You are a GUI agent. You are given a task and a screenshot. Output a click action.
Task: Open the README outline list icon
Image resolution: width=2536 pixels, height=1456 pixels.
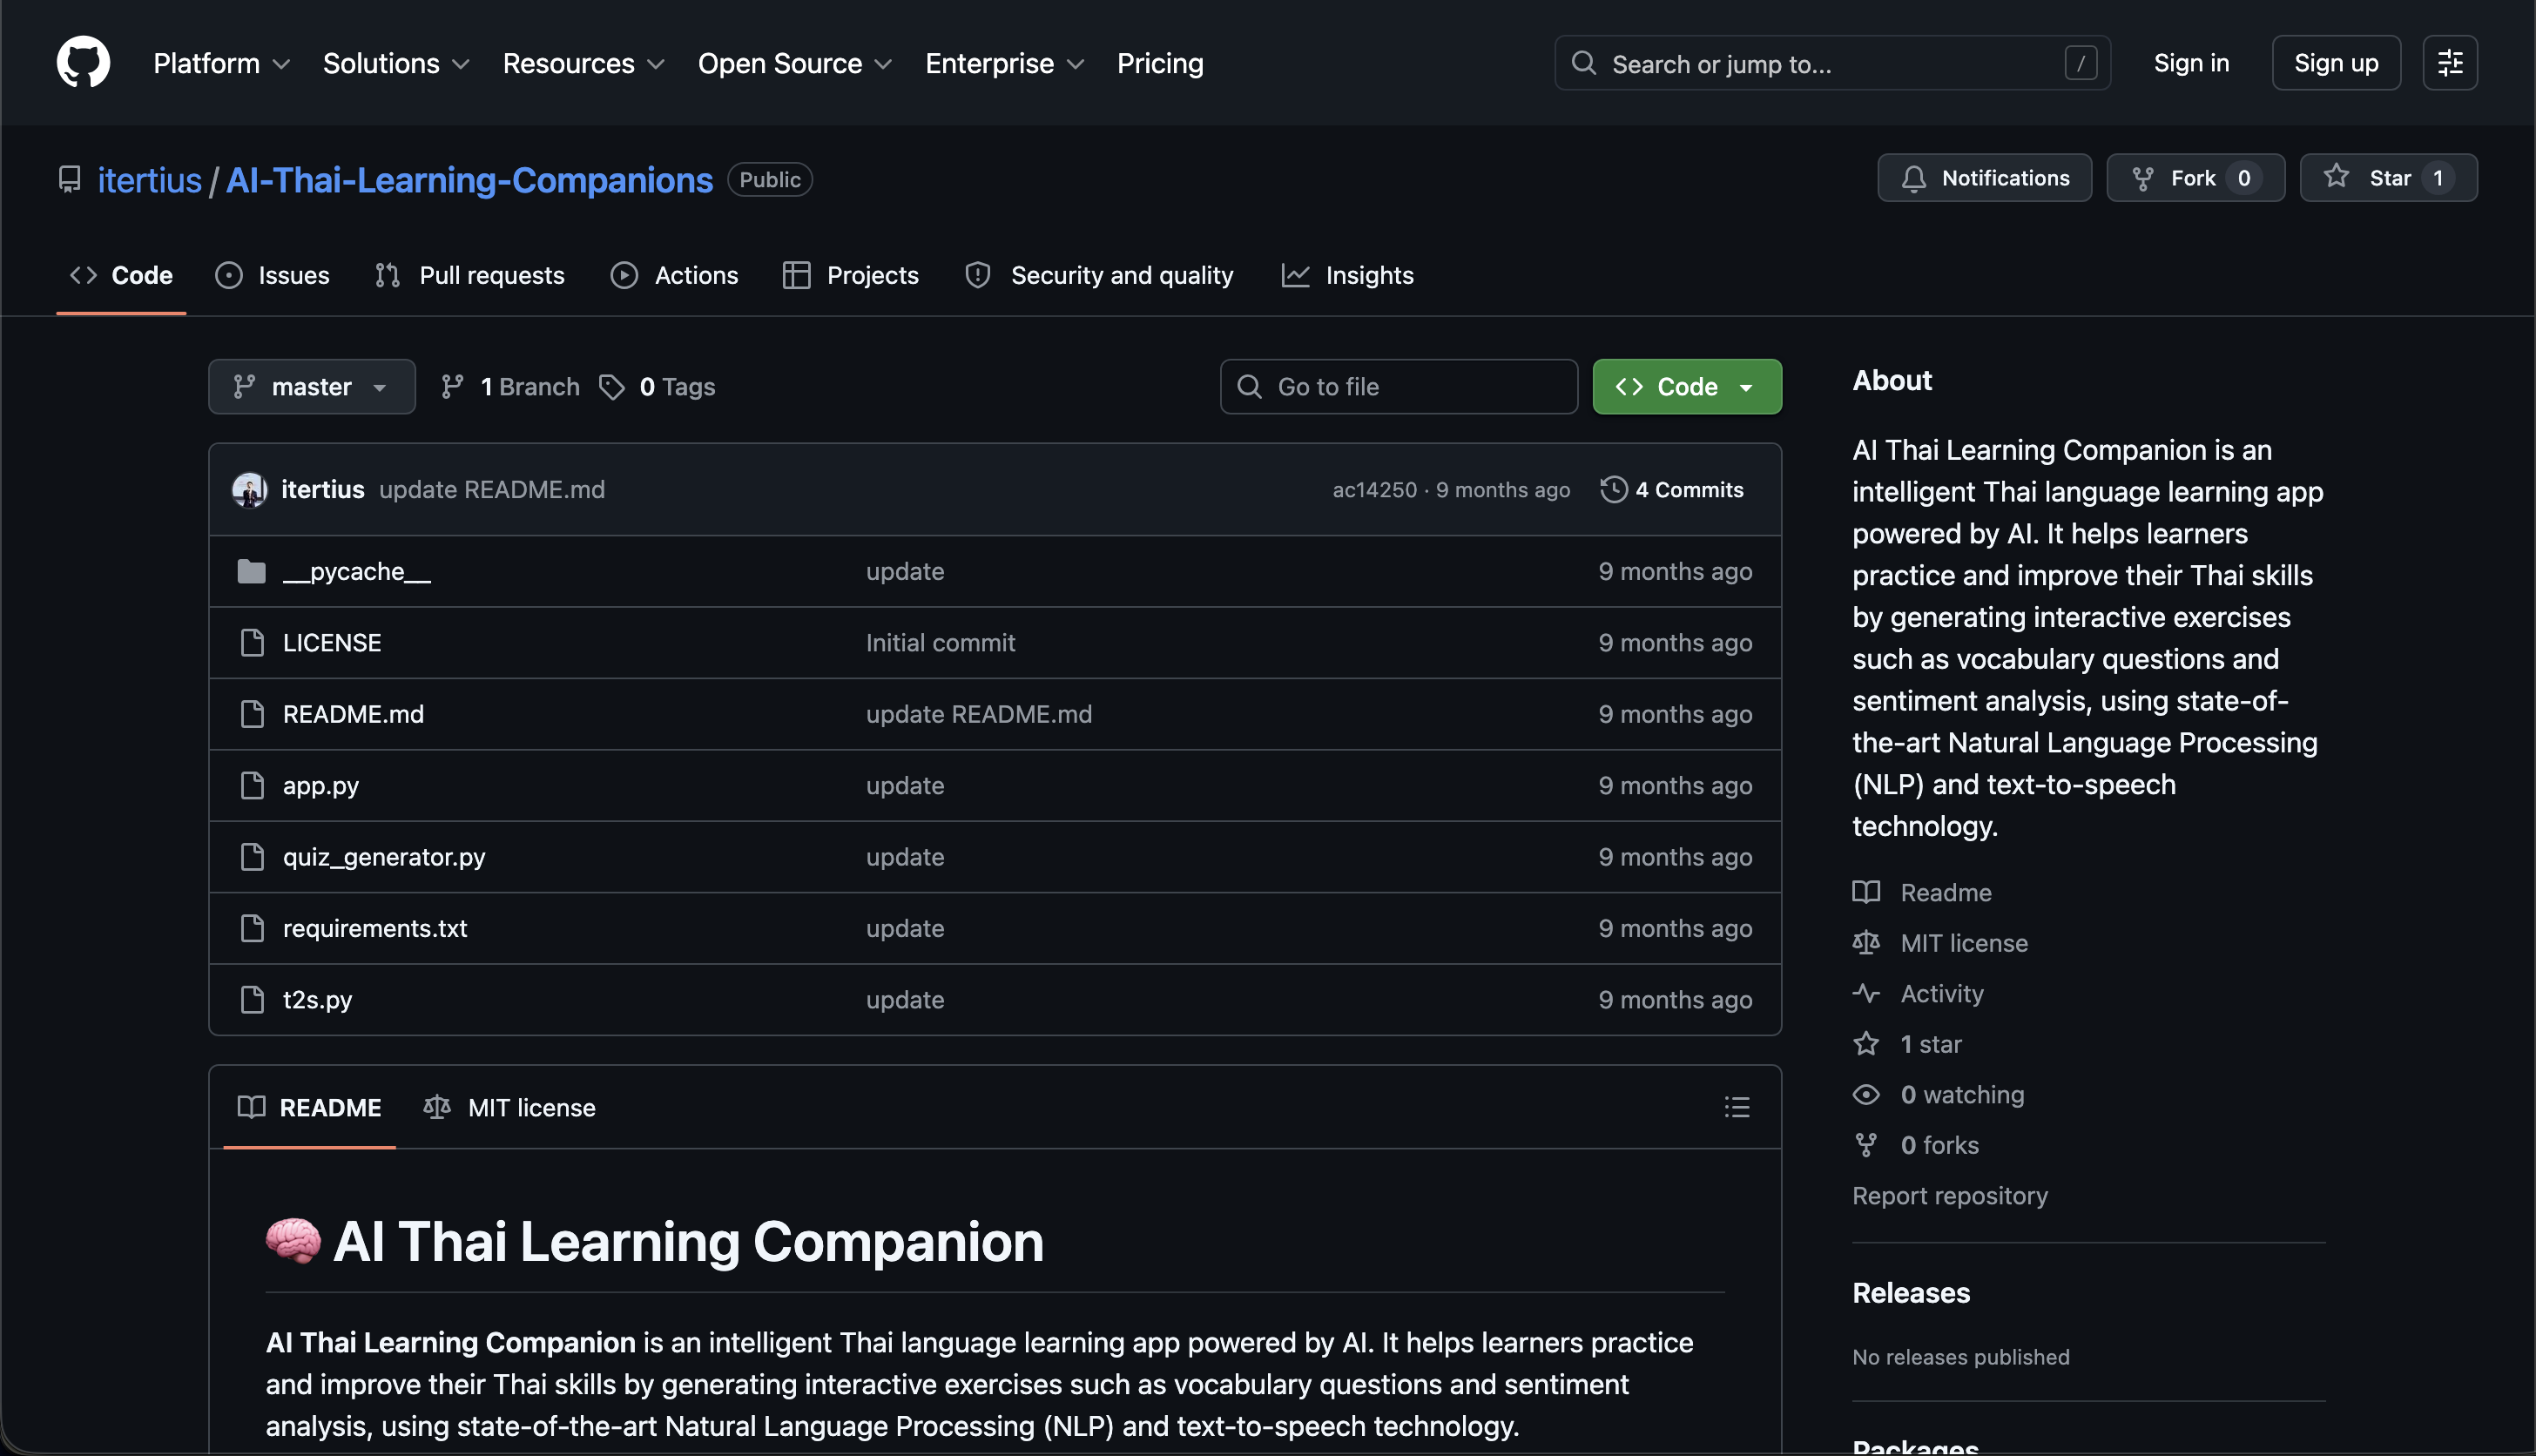click(1737, 1107)
